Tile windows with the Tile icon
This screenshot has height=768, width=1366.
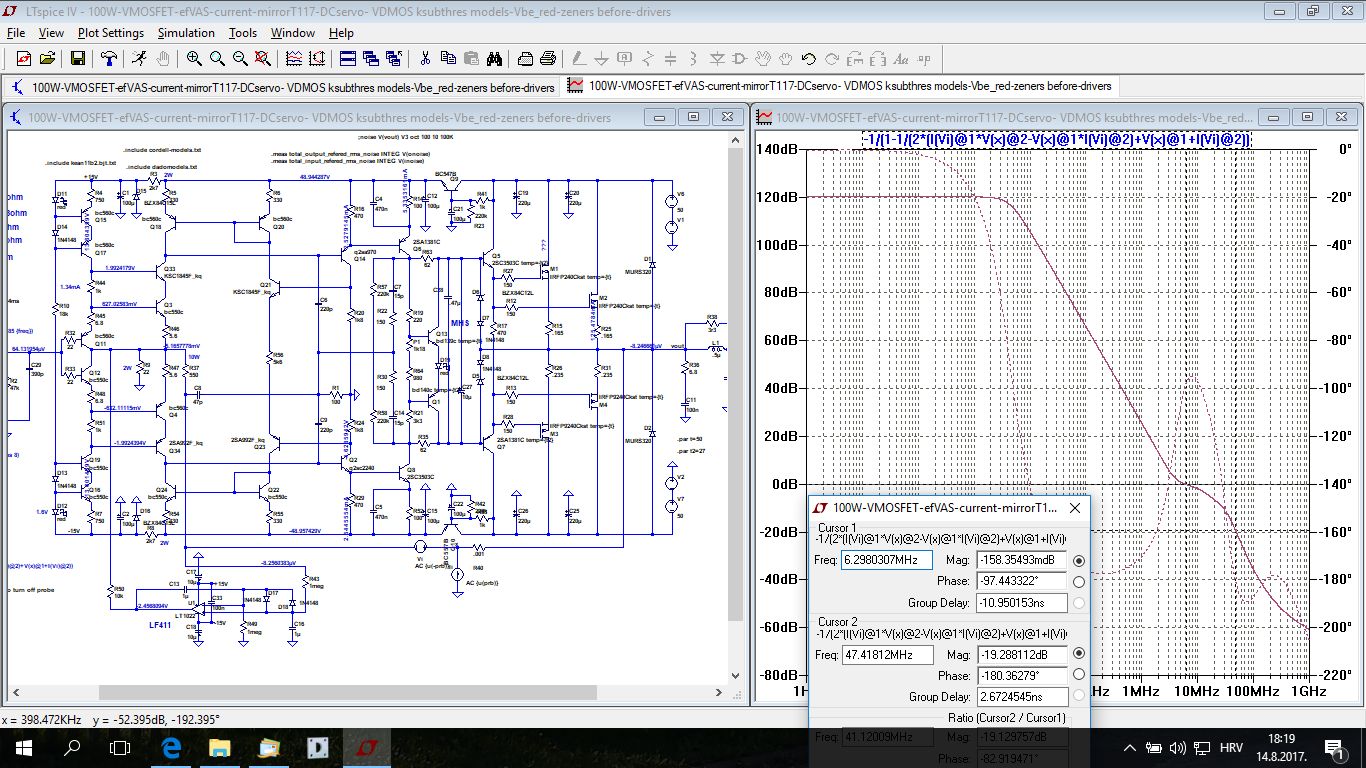(347, 58)
